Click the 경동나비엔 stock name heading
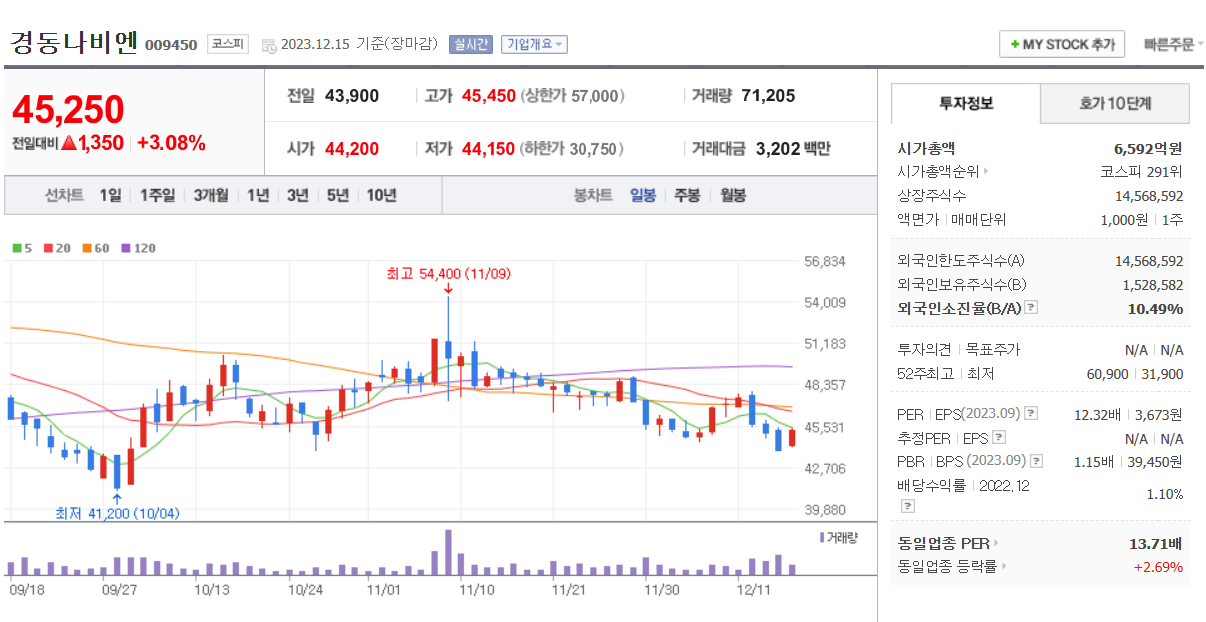This screenshot has width=1206, height=622. 74,43
